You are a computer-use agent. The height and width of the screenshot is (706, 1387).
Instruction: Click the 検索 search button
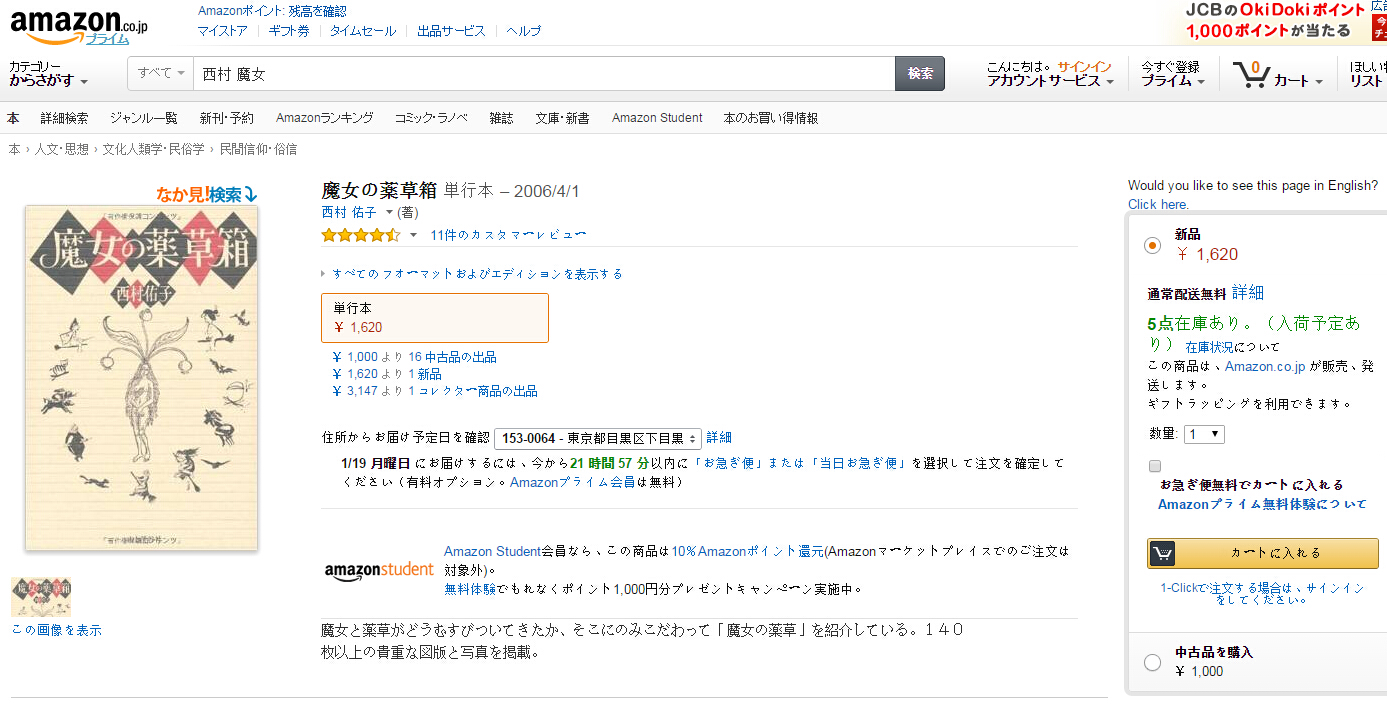(x=920, y=73)
